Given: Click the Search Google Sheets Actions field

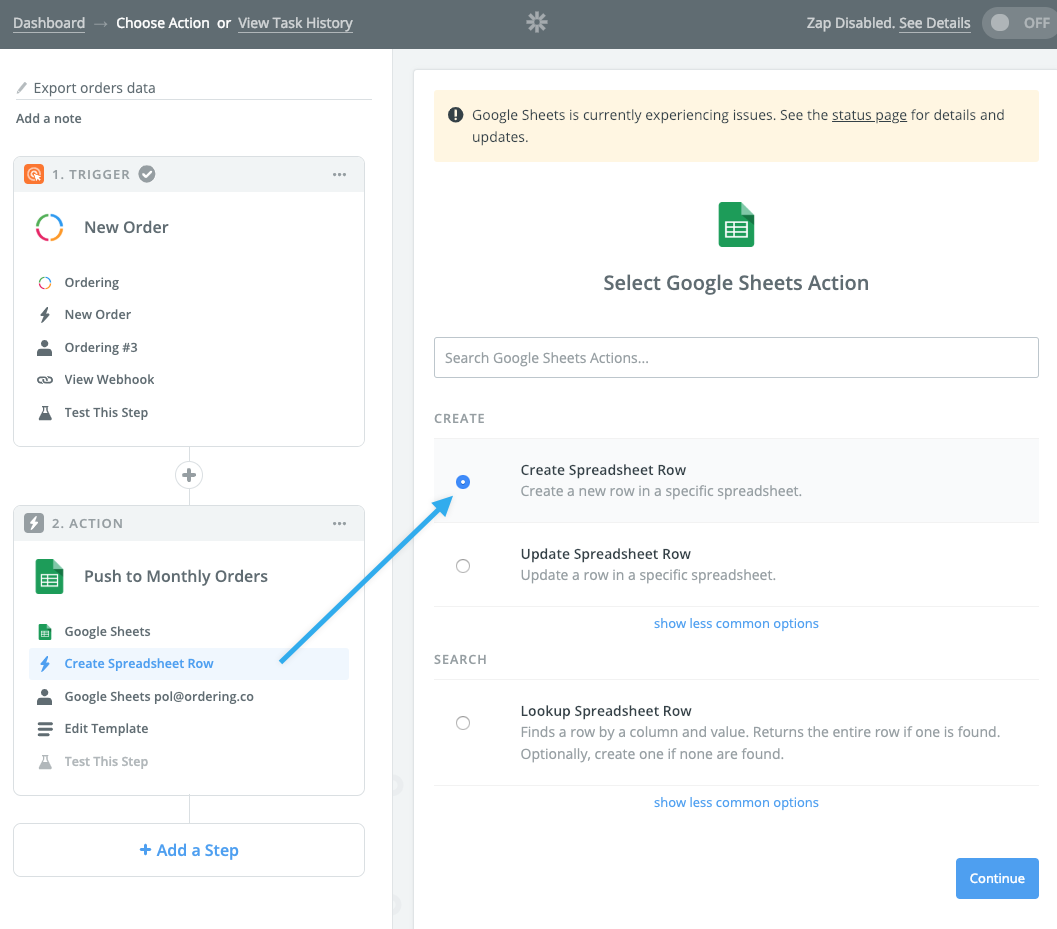Looking at the screenshot, I should tap(736, 357).
